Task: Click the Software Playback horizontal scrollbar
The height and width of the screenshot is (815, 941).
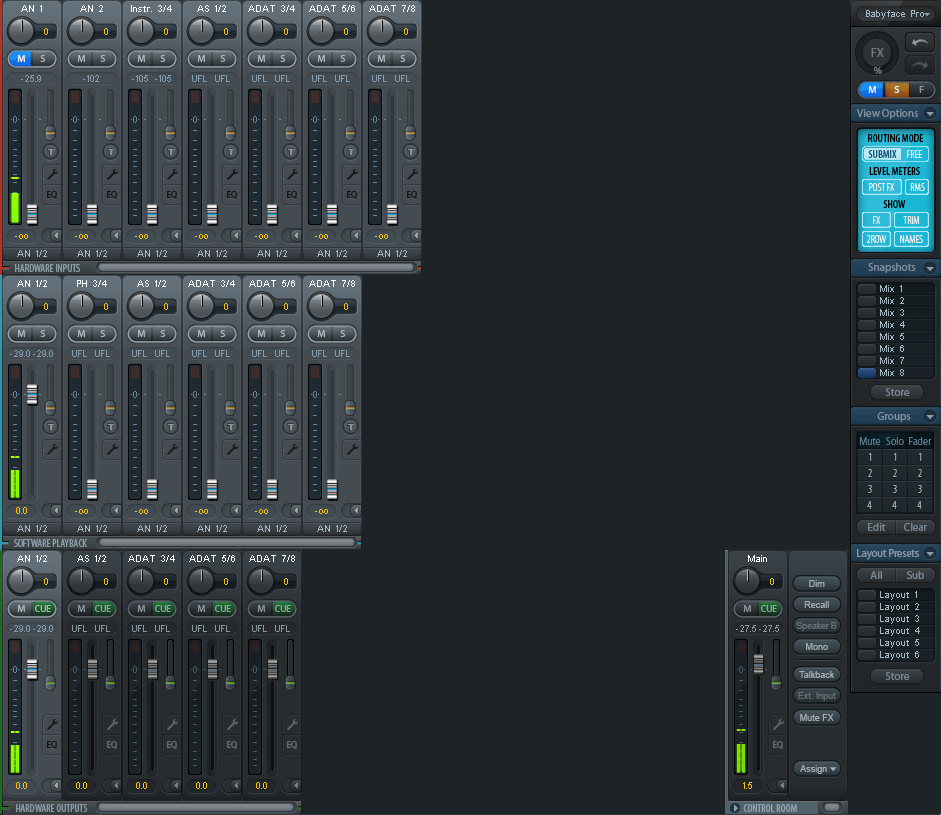Action: point(227,543)
